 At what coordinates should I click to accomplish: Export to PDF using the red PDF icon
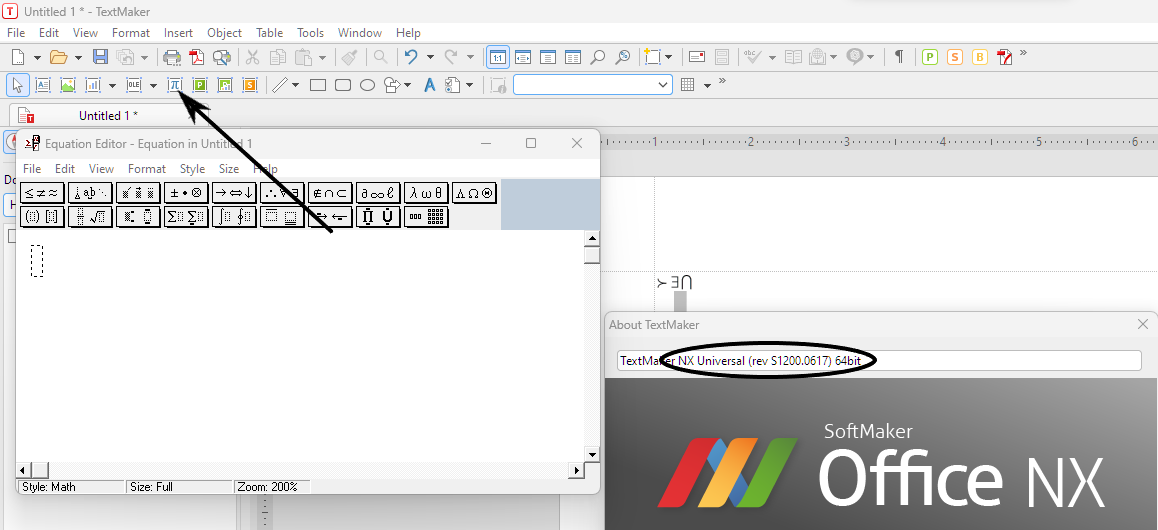coord(196,57)
